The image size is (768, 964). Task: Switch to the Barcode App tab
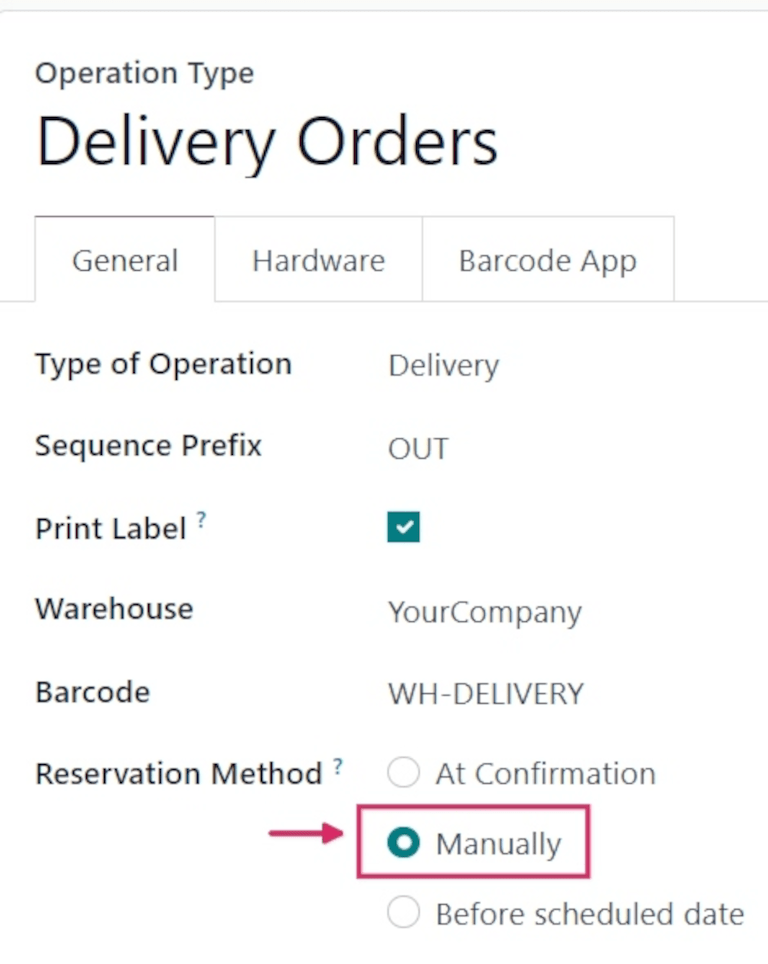547,260
